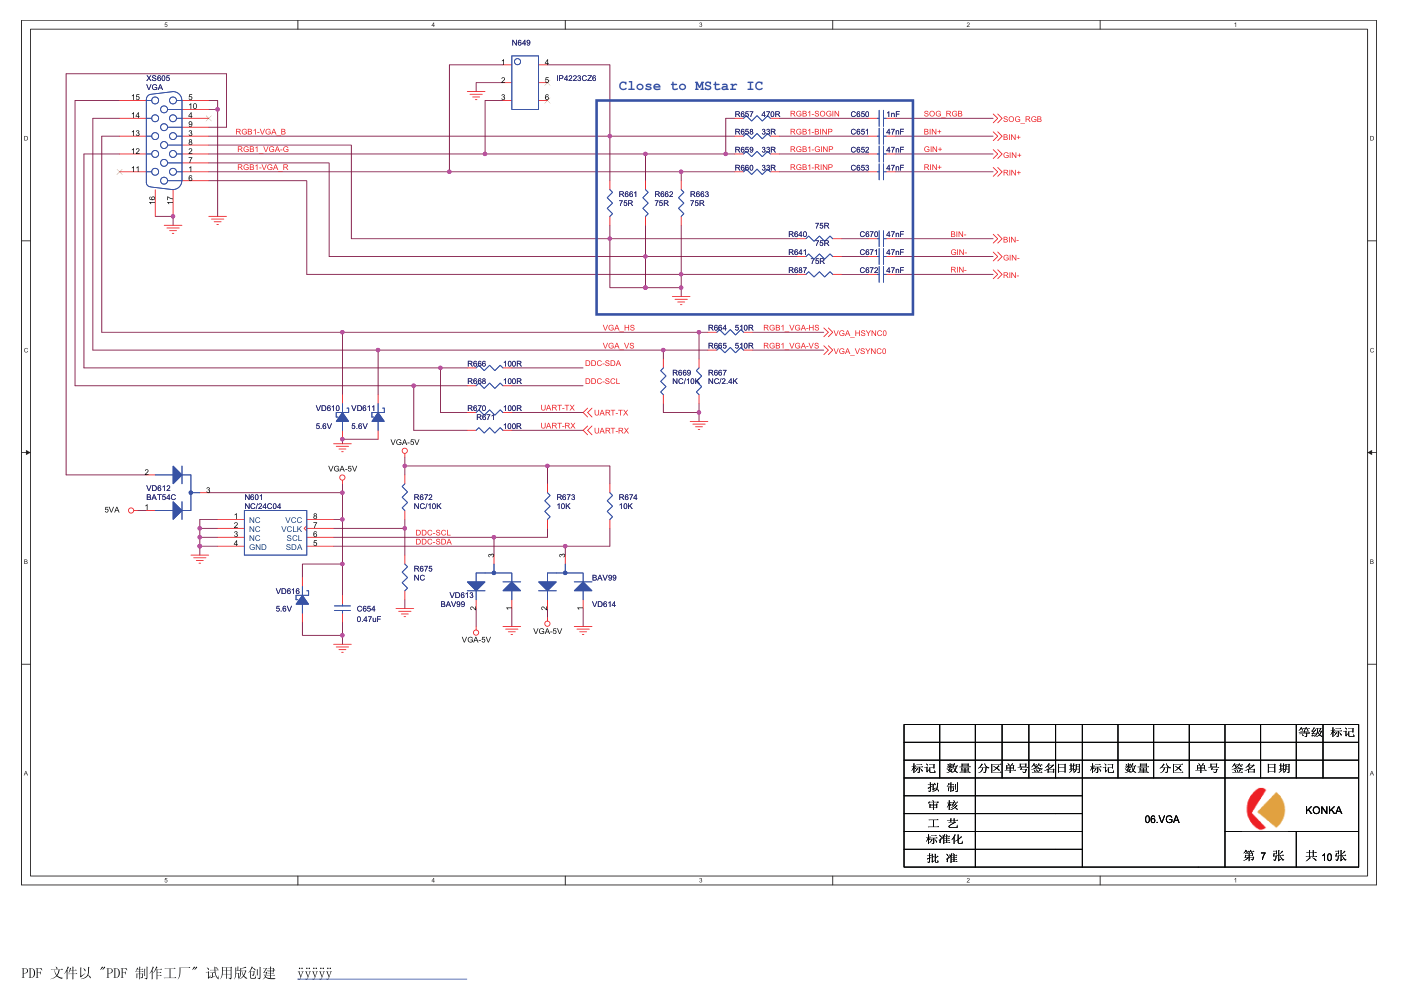The width and height of the screenshot is (1404, 993).
Task: Select the VD610 zener diode symbol
Action: click(x=342, y=415)
